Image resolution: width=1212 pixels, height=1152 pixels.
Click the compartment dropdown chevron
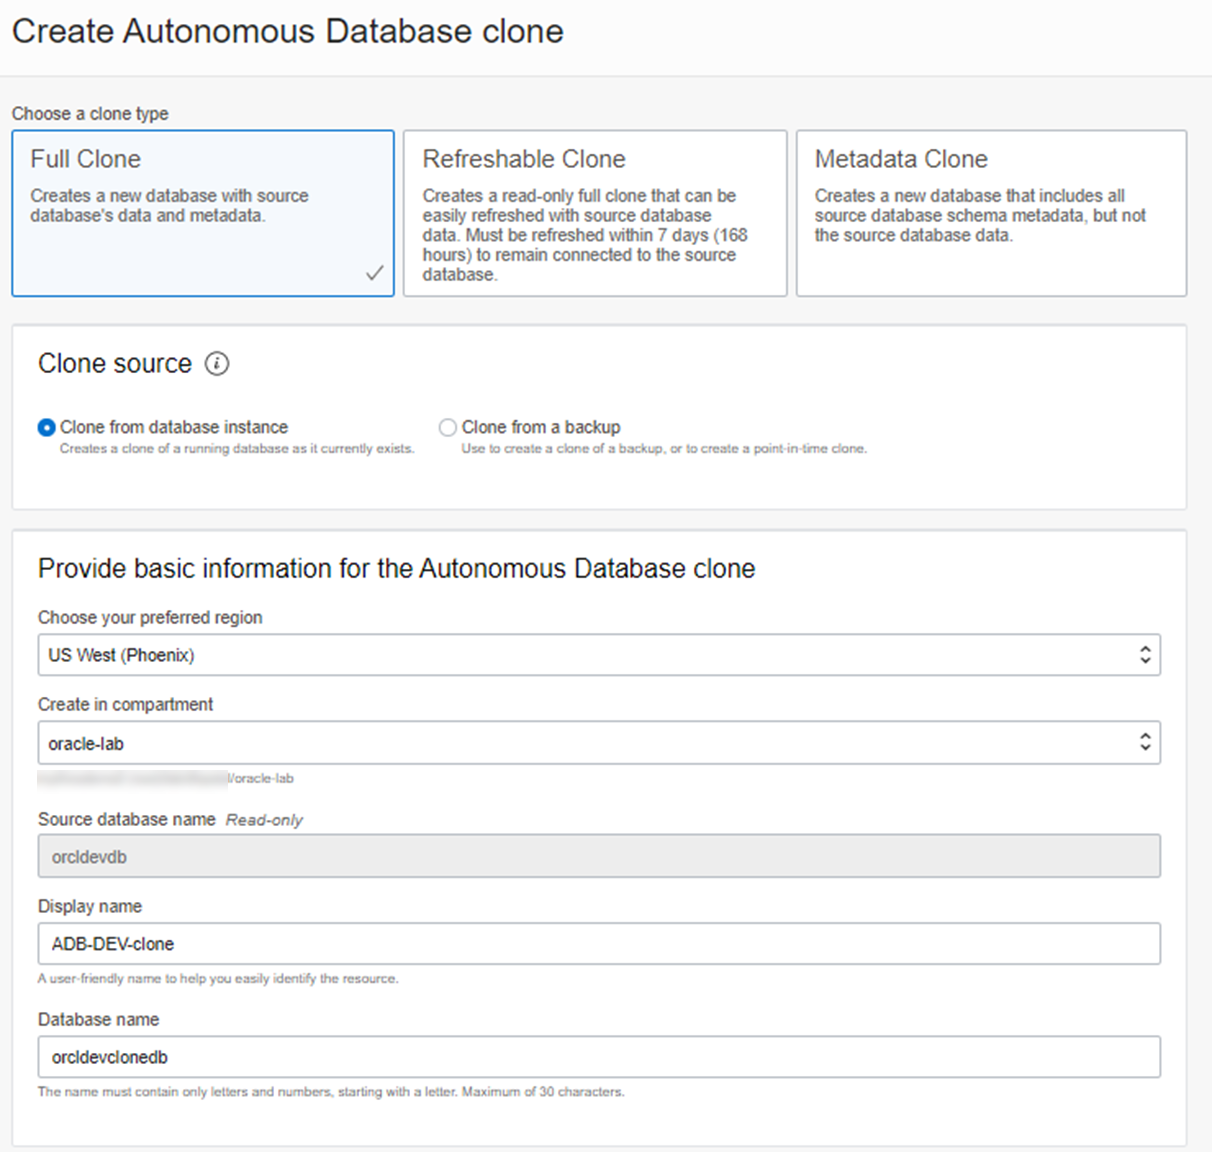click(x=1146, y=742)
